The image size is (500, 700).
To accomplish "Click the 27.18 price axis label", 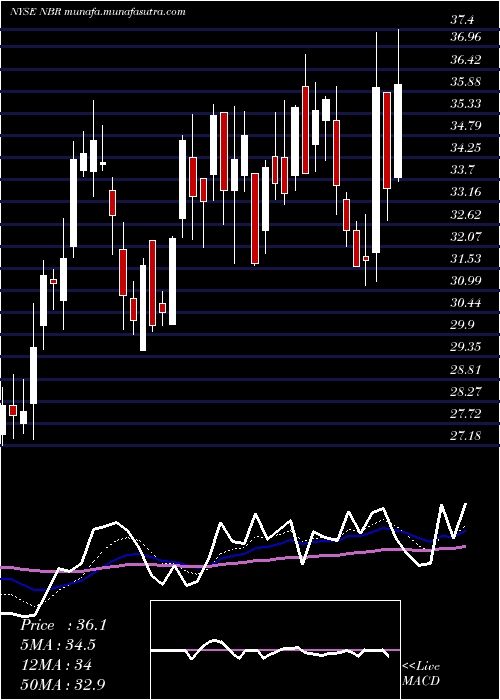I will pos(466,435).
